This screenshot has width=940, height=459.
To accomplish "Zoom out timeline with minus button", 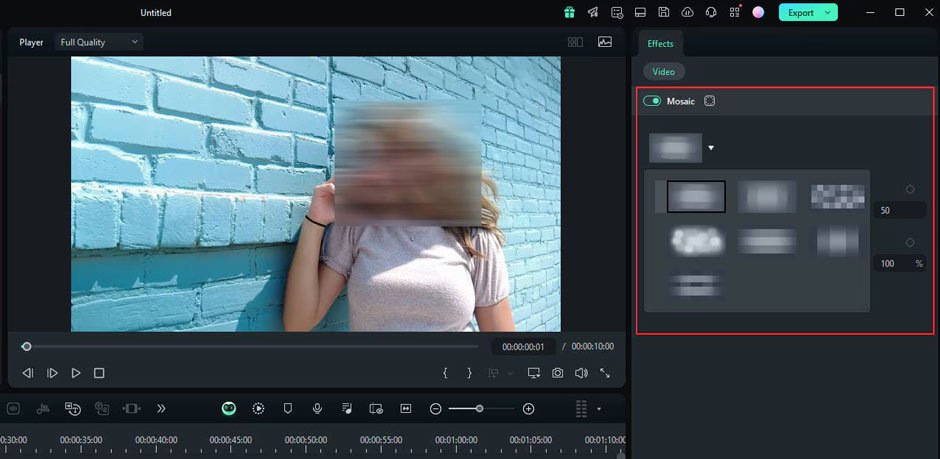I will 436,409.
